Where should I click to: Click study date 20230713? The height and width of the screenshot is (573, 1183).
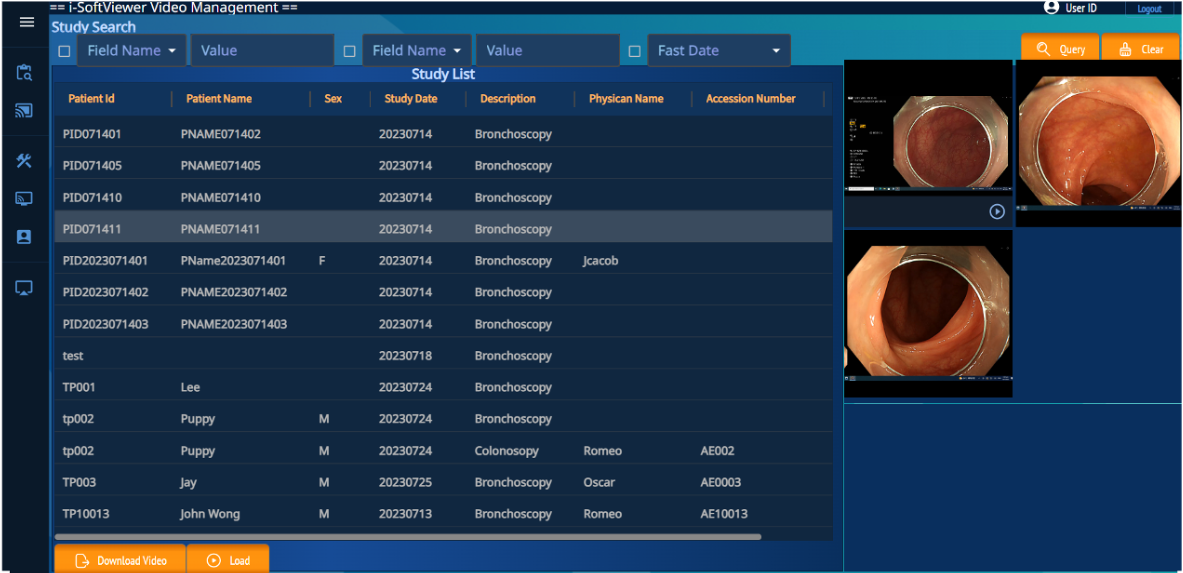(x=406, y=514)
